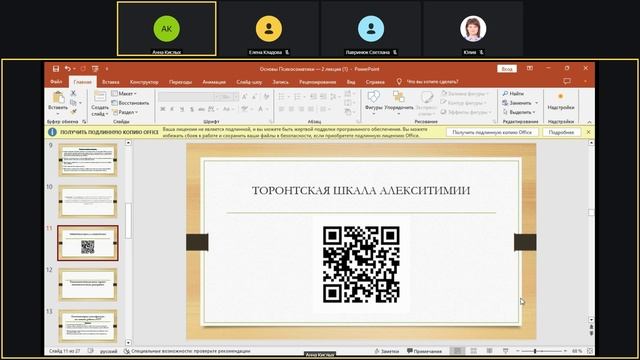Switch to Анимация tab
The image size is (640, 360).
pyautogui.click(x=214, y=82)
